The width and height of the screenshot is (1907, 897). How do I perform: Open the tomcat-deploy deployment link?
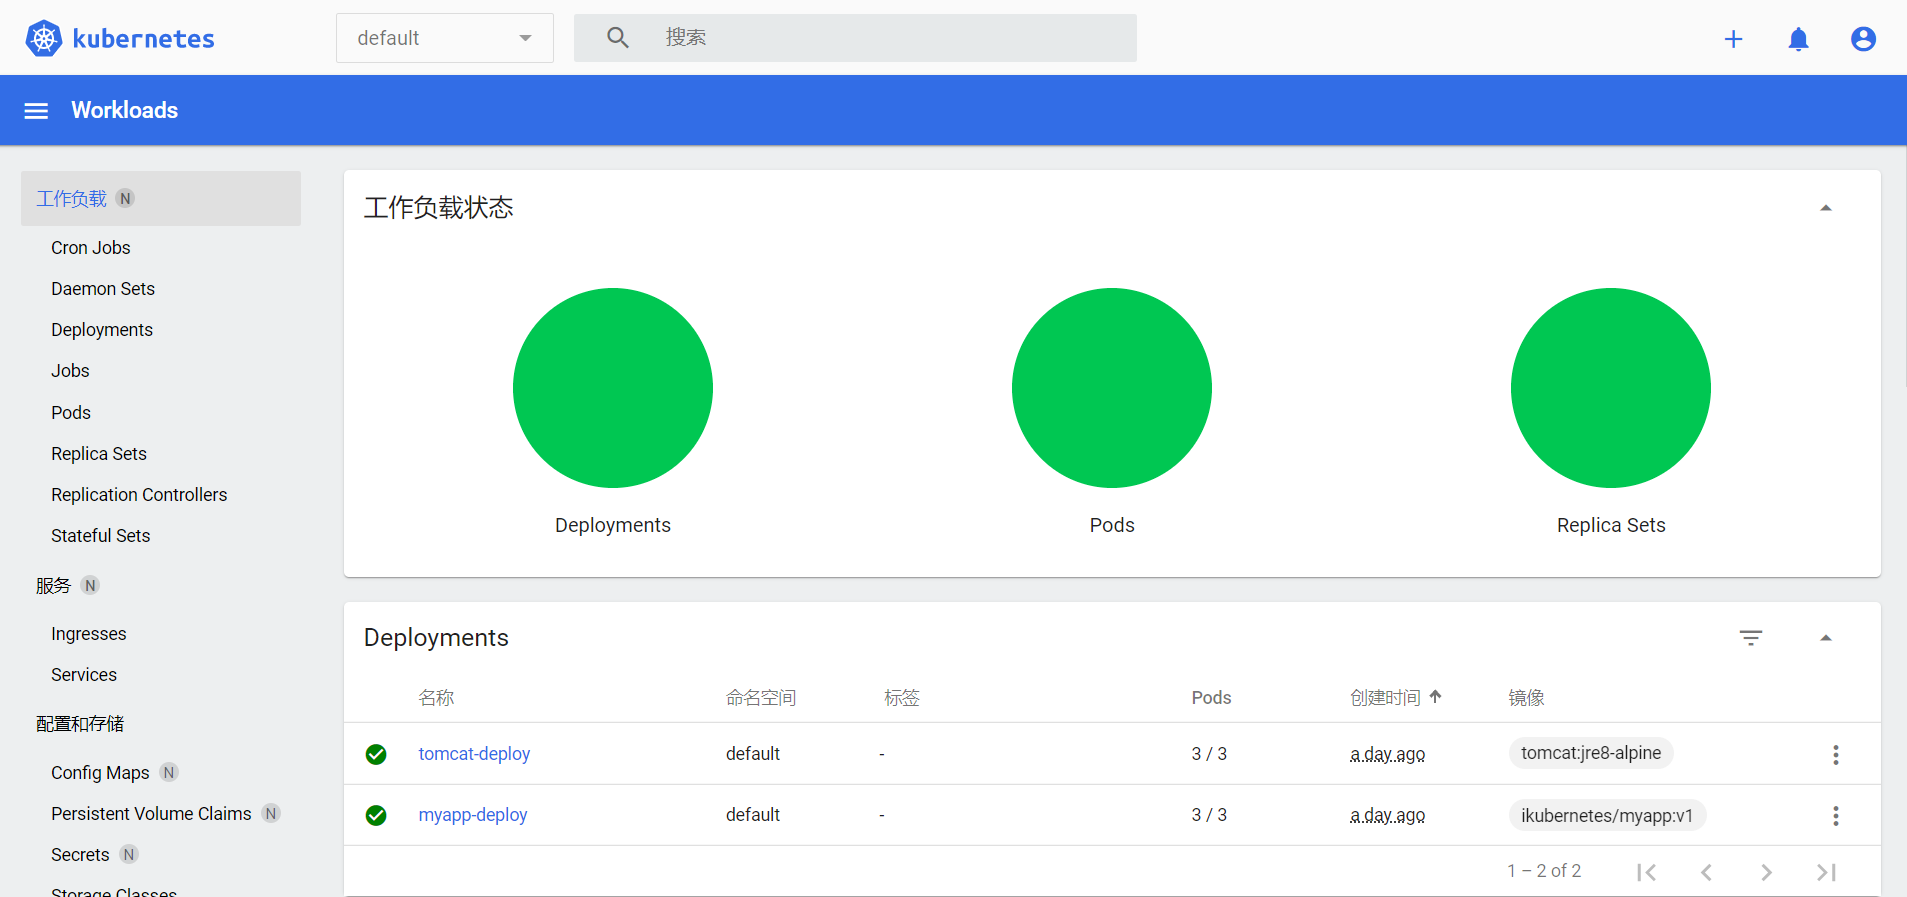[474, 754]
